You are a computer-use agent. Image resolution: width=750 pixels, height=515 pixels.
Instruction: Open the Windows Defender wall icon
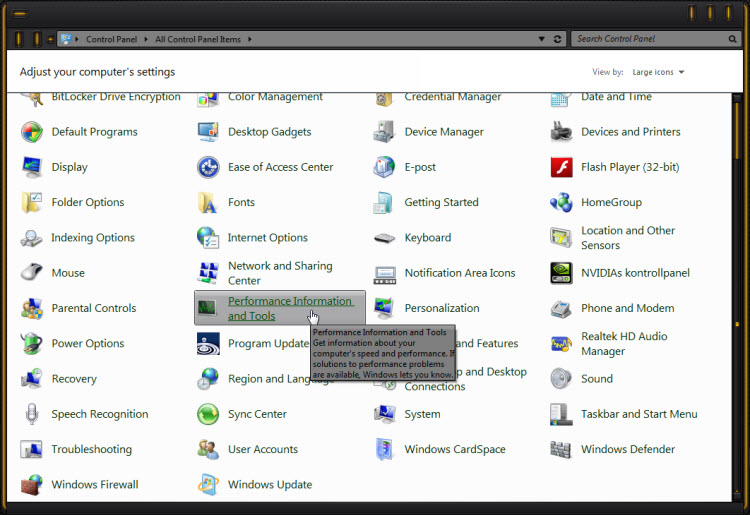click(x=561, y=449)
